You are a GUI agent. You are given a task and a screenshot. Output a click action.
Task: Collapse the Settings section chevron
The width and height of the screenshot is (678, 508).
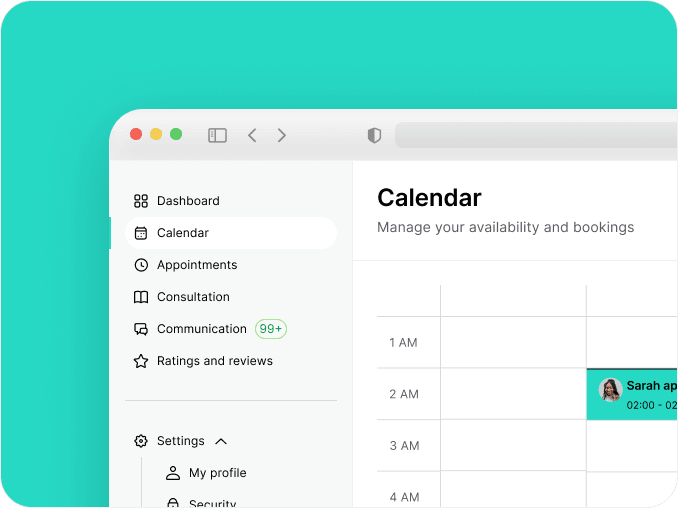pos(221,441)
